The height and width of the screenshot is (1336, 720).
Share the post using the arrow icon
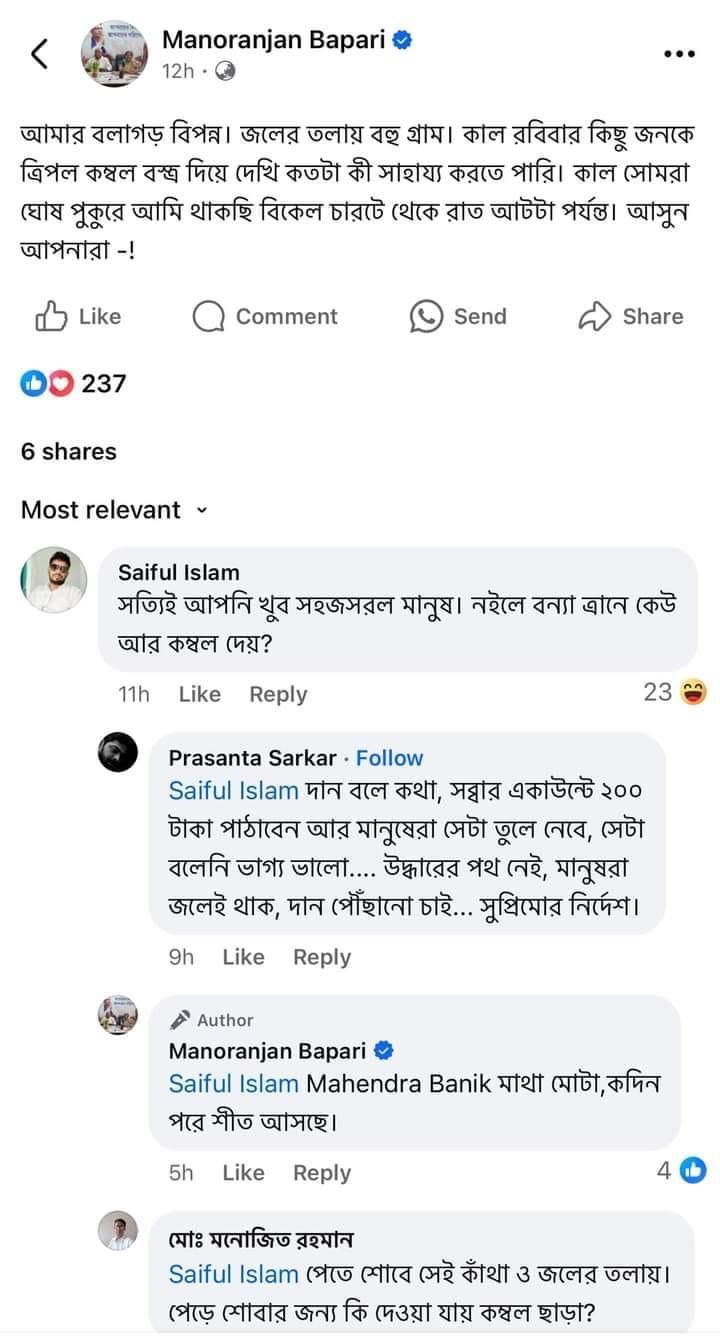click(x=595, y=317)
